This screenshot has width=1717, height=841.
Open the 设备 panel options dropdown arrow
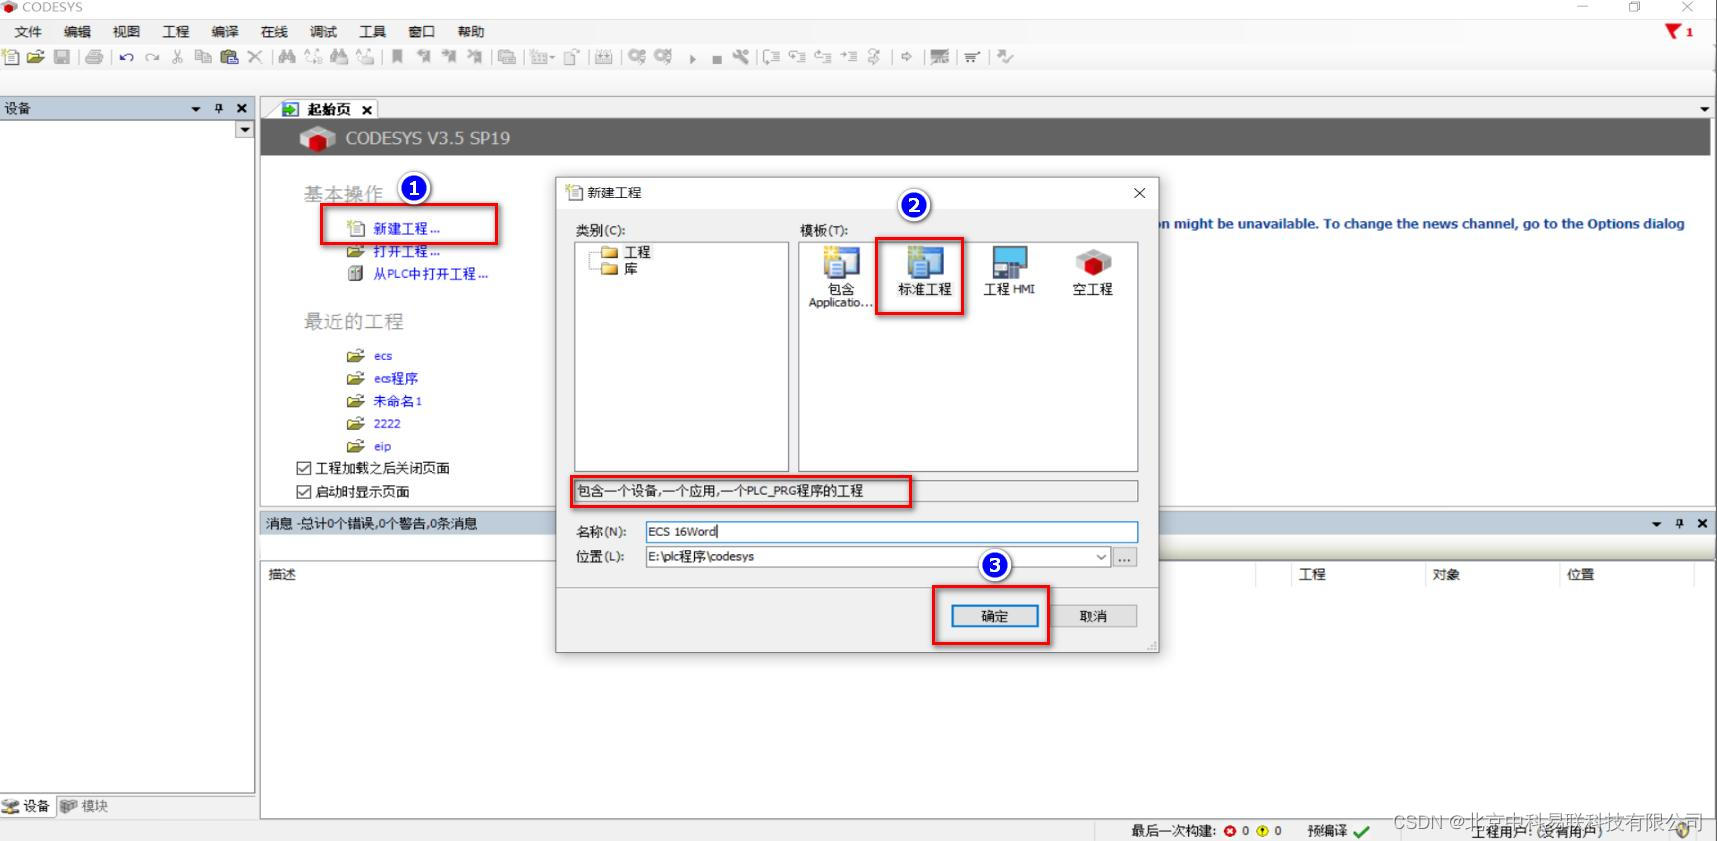tap(196, 109)
